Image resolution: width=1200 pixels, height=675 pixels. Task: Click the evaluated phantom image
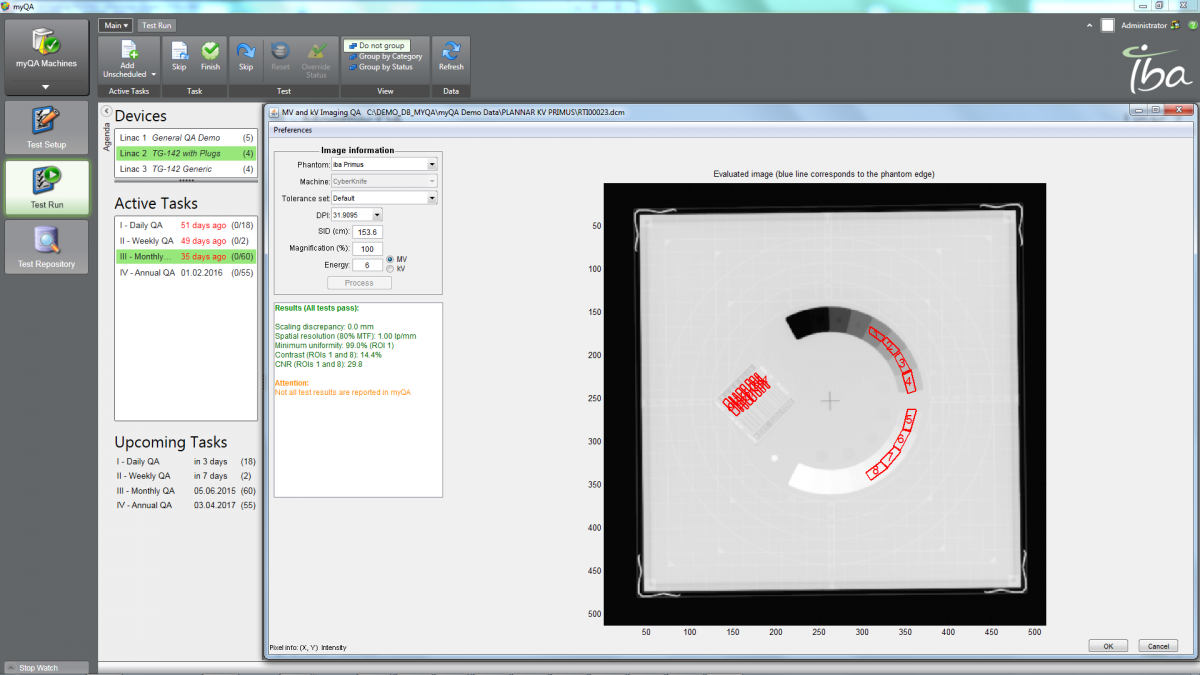pyautogui.click(x=825, y=403)
